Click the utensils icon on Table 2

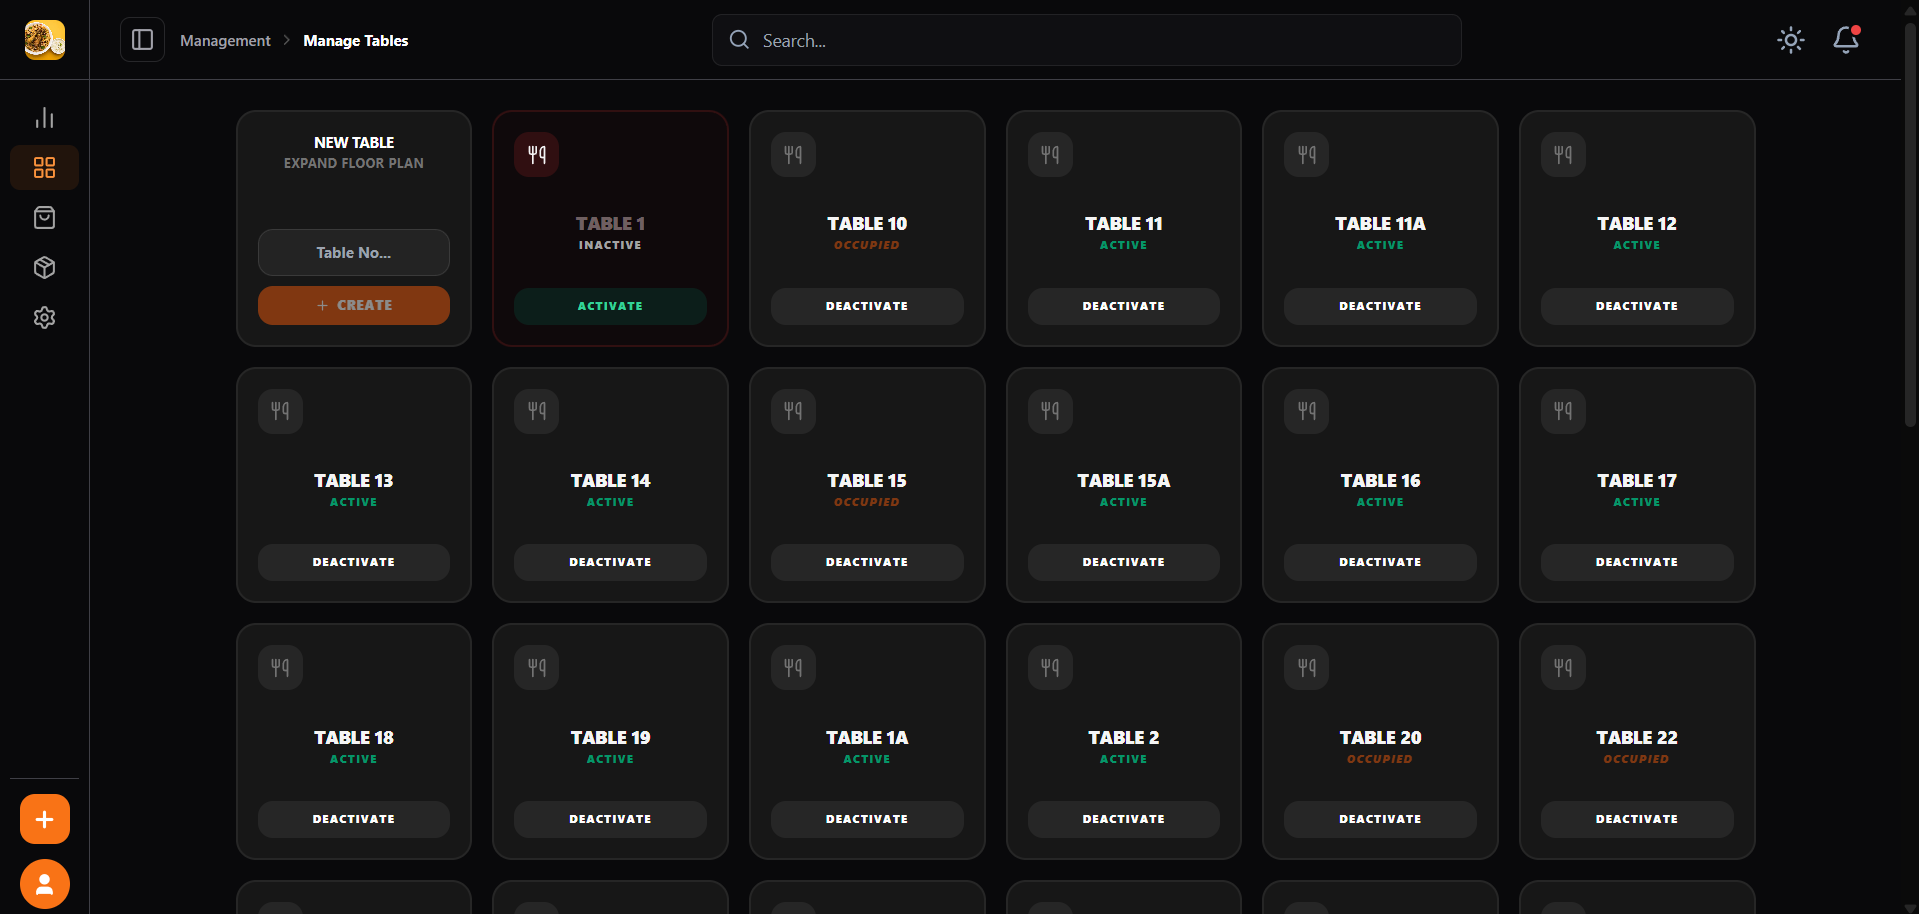click(1050, 668)
